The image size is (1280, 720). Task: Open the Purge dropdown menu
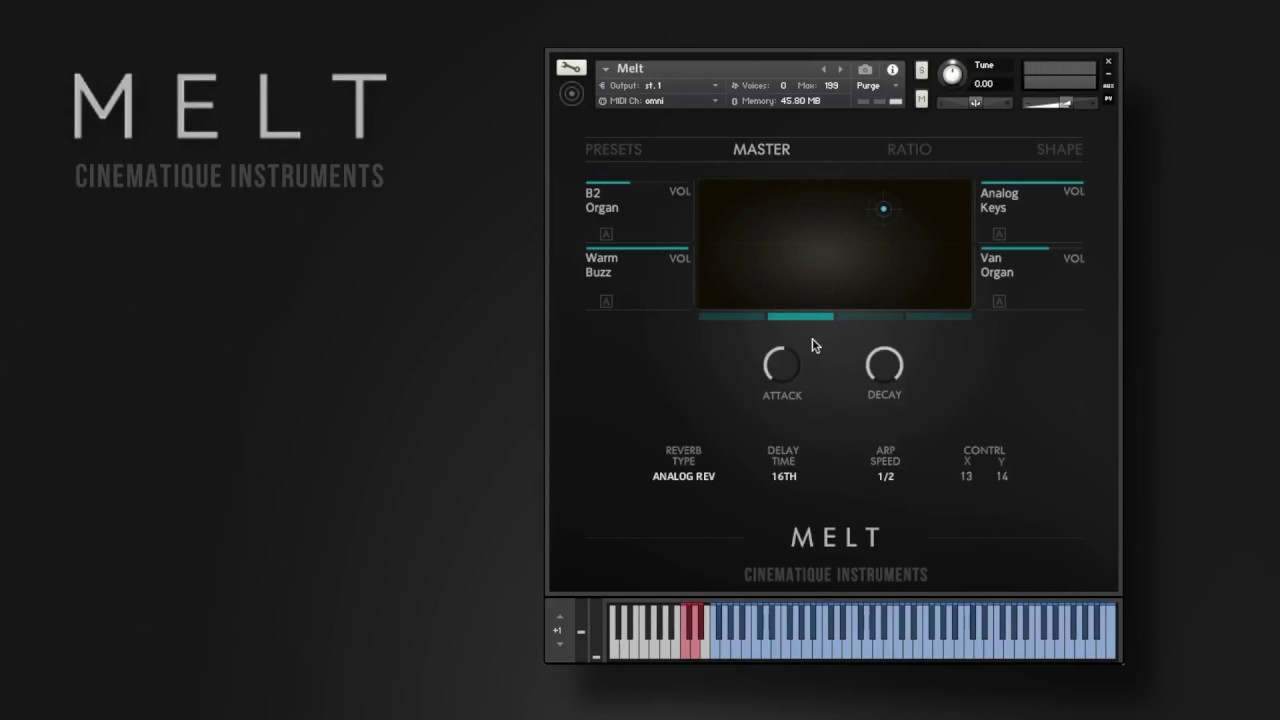[878, 86]
